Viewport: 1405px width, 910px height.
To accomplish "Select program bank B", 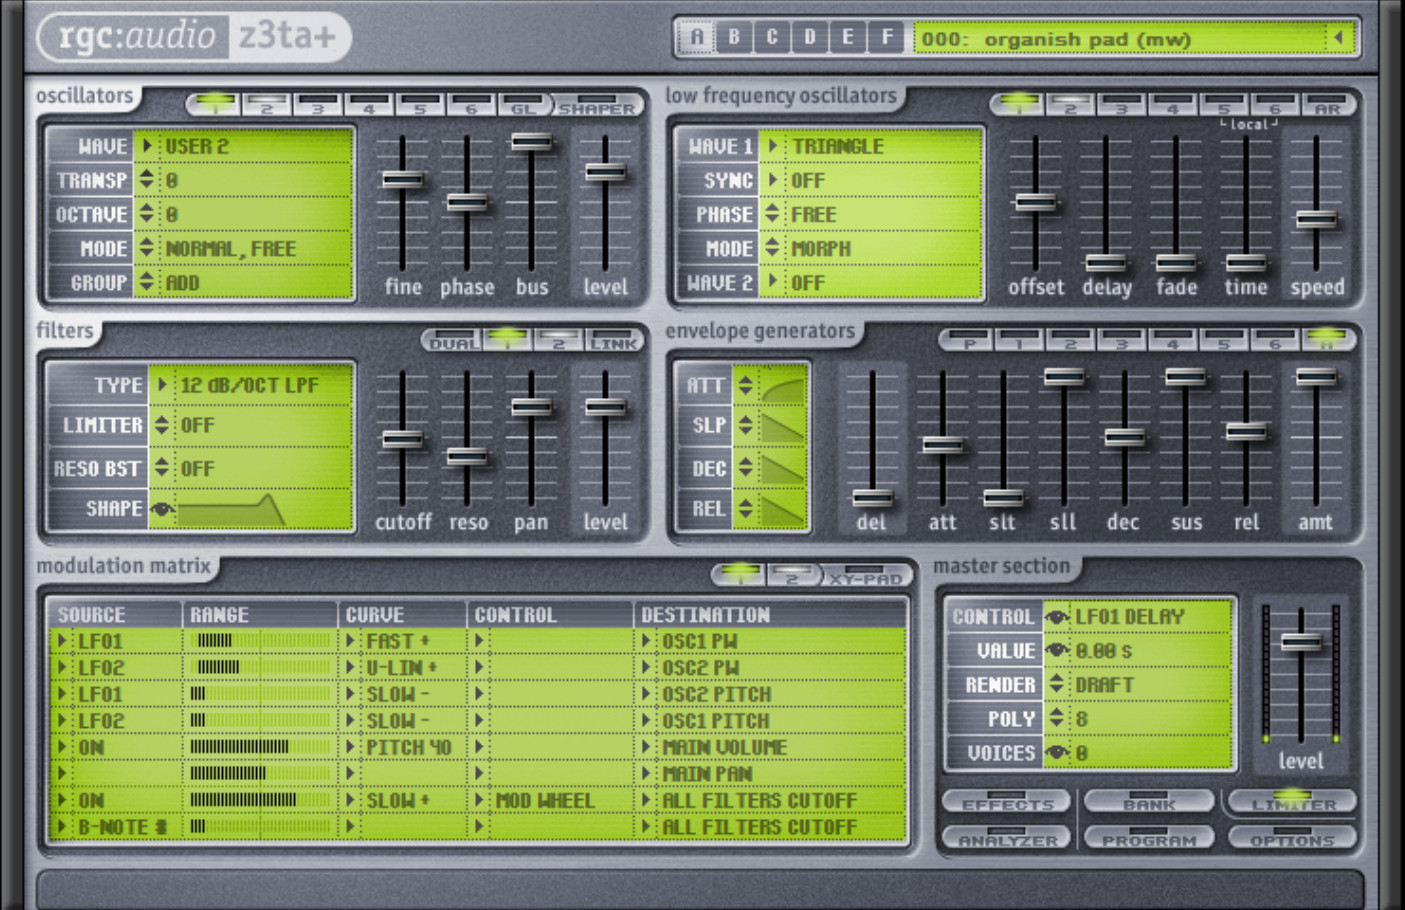I will tap(734, 38).
